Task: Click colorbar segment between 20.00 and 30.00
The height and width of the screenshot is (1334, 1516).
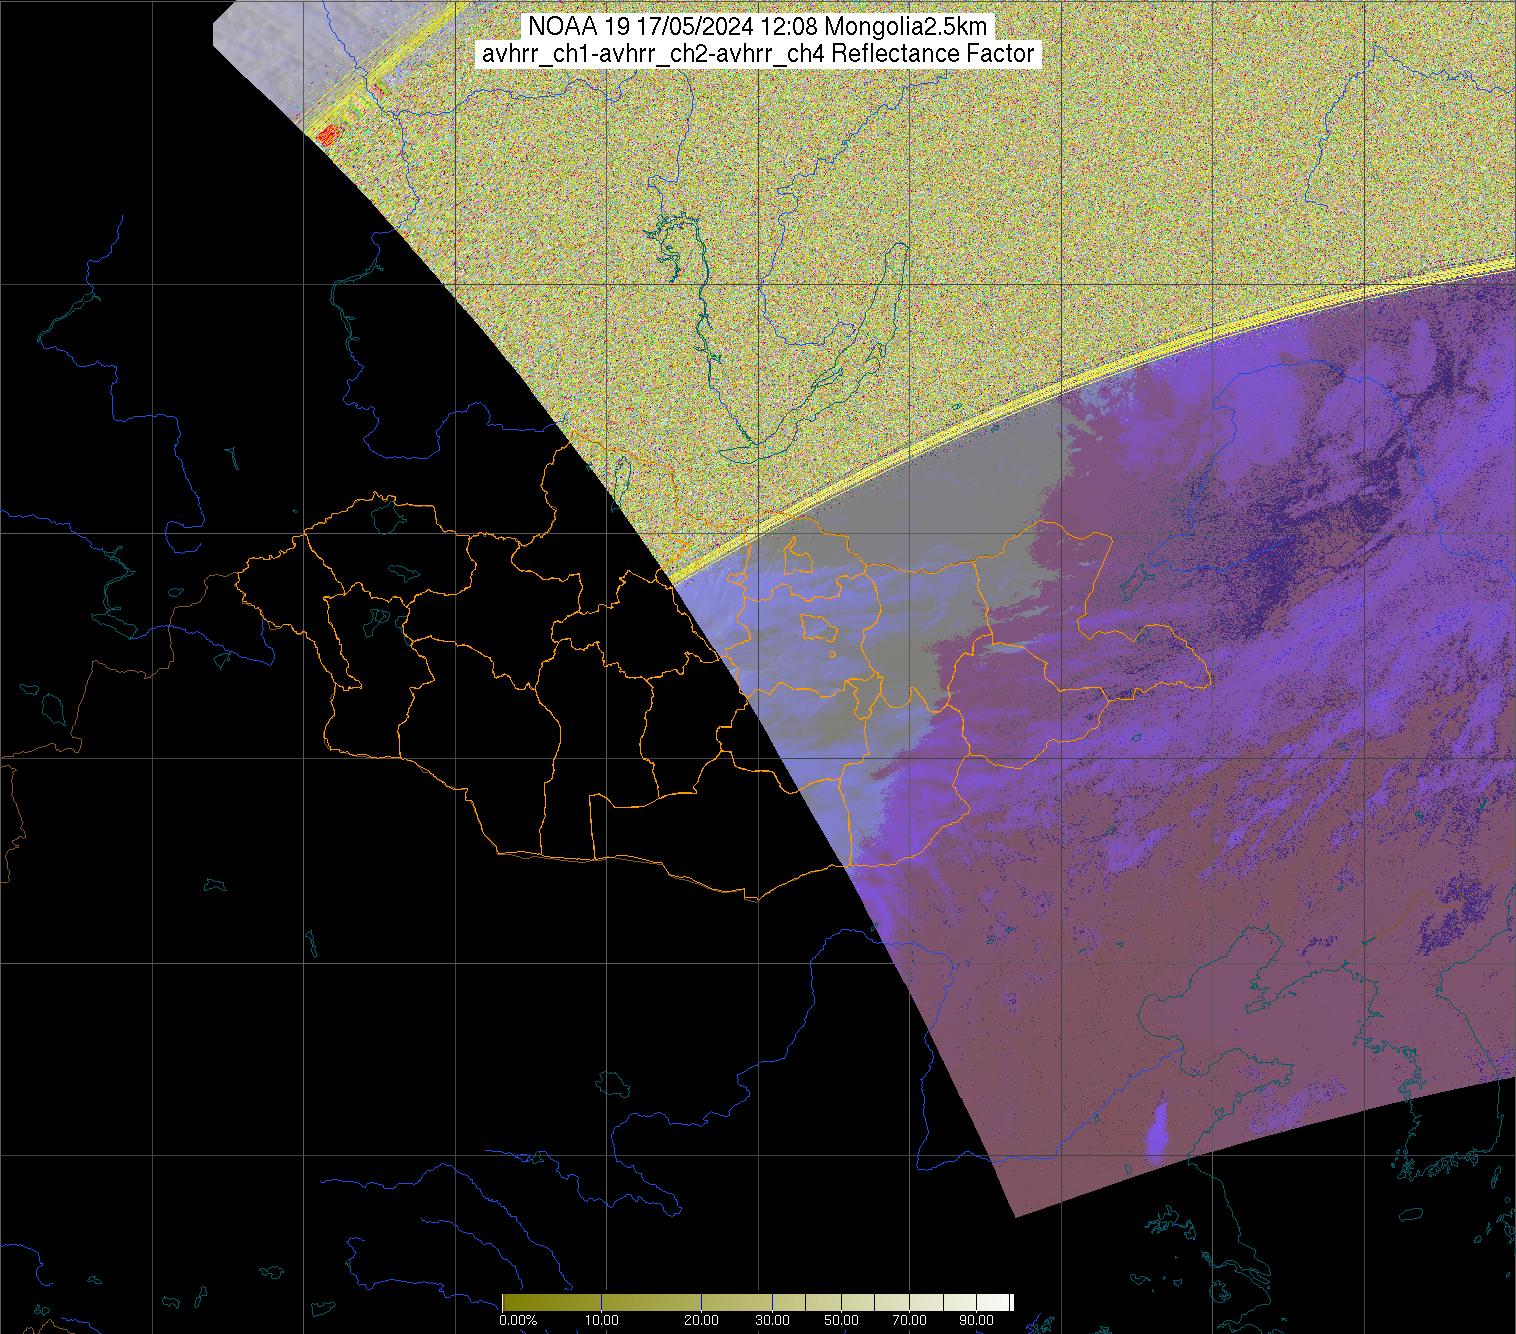Action: (740, 1302)
